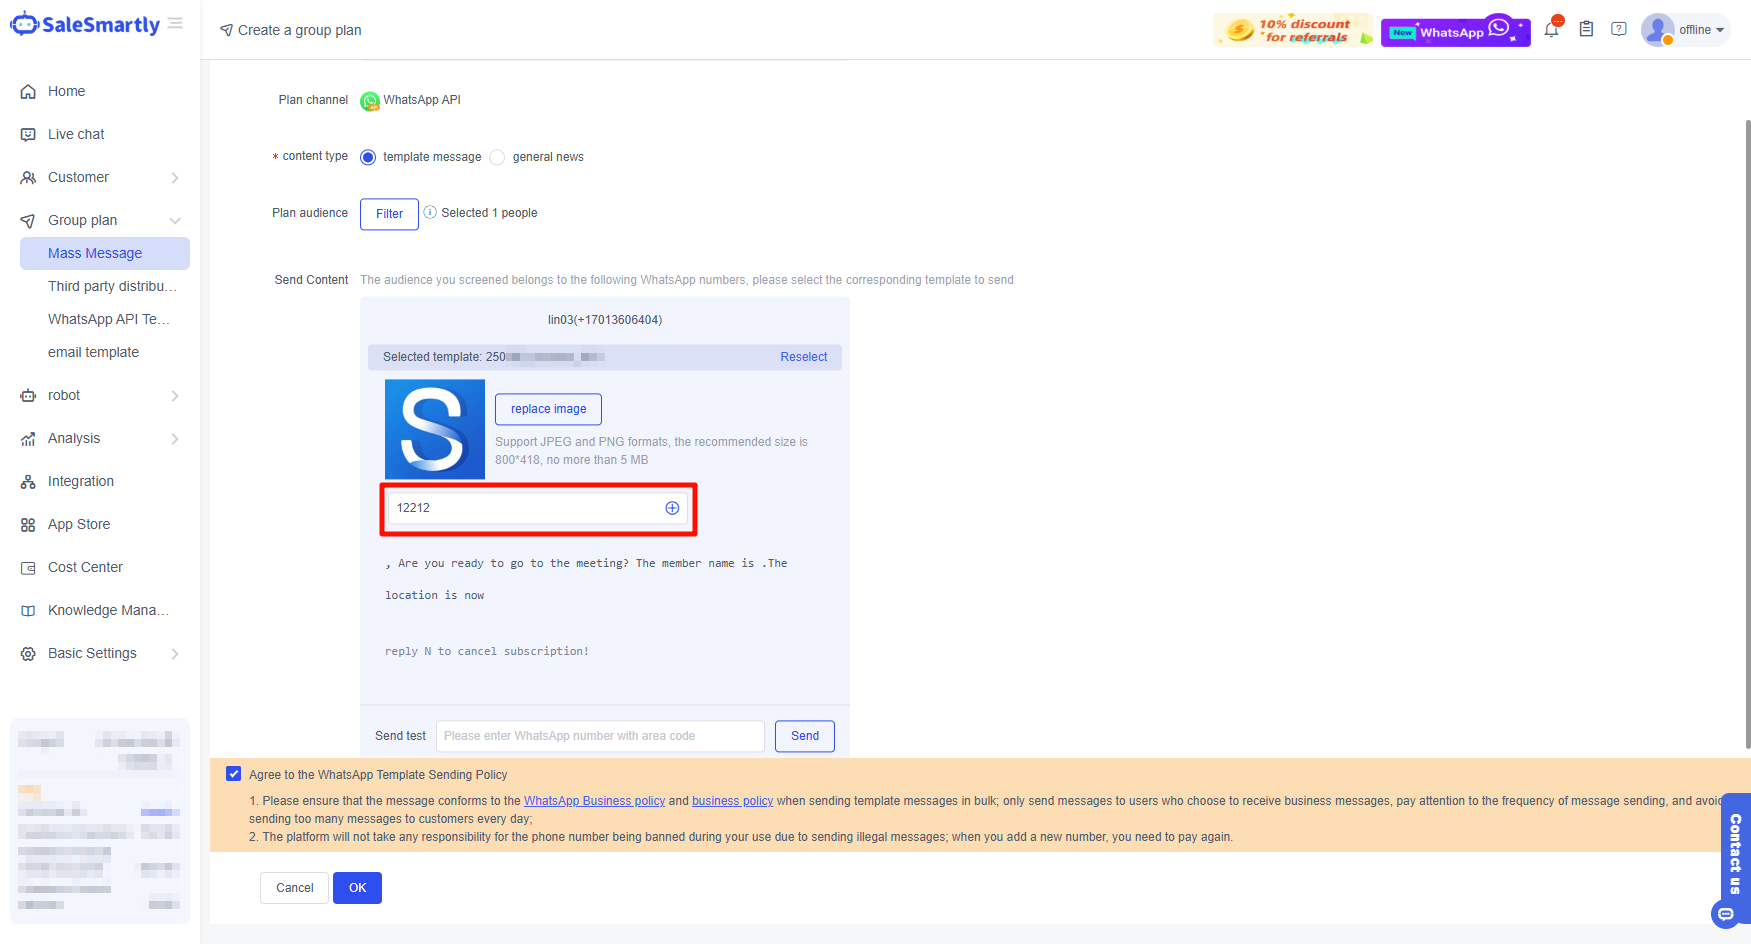Click the Send test WhatsApp number field
The height and width of the screenshot is (944, 1751).
click(600, 736)
